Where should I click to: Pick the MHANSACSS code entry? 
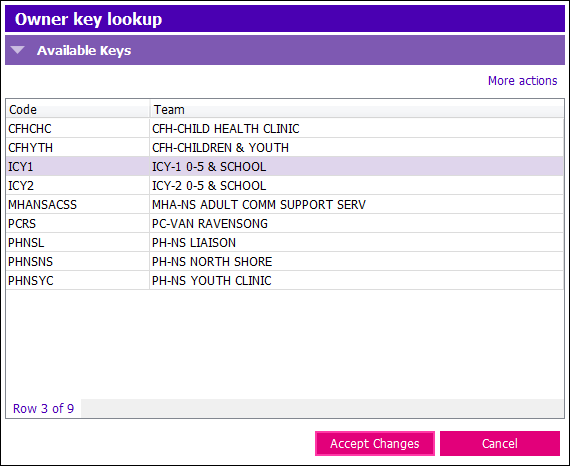point(43,205)
